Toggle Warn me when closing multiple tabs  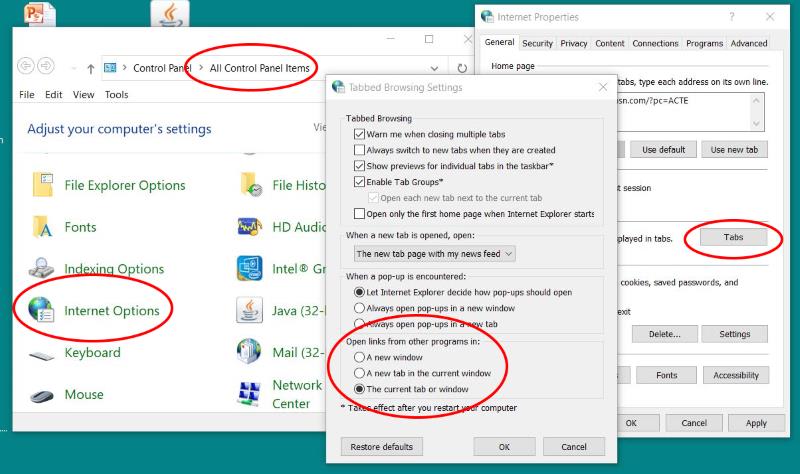pos(359,134)
